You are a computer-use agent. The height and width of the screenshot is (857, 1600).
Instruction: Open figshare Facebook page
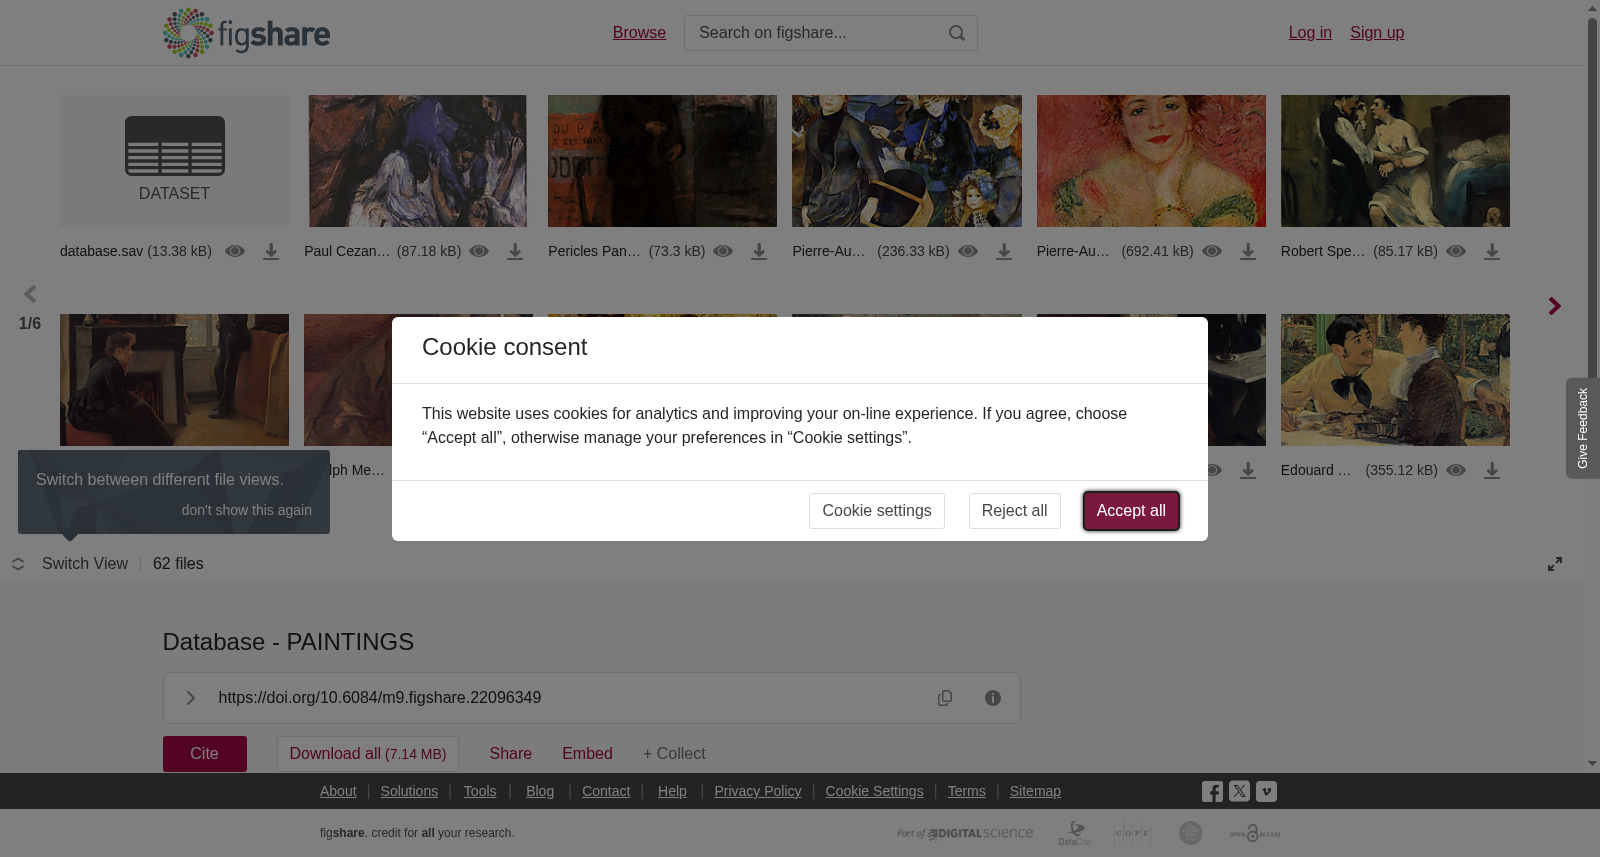point(1212,792)
